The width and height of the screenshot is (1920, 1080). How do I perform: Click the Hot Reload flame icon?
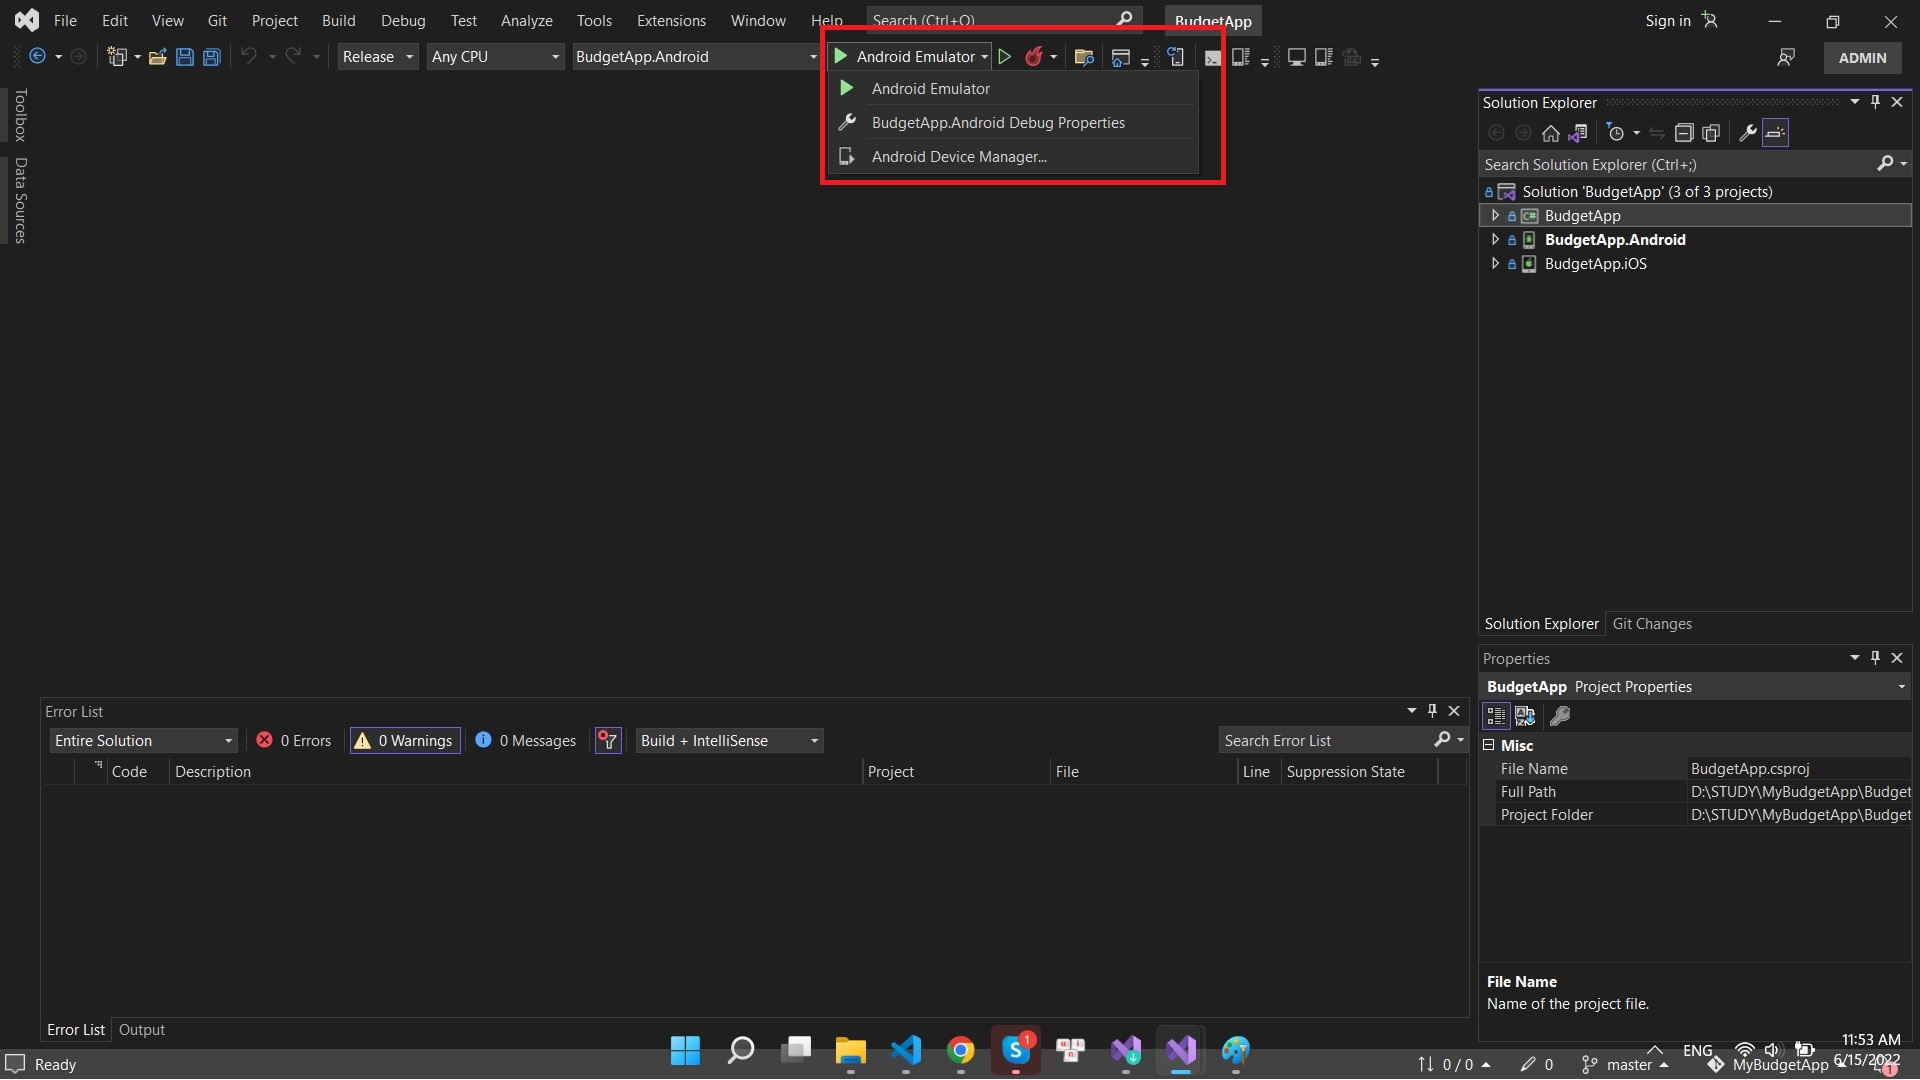1034,57
